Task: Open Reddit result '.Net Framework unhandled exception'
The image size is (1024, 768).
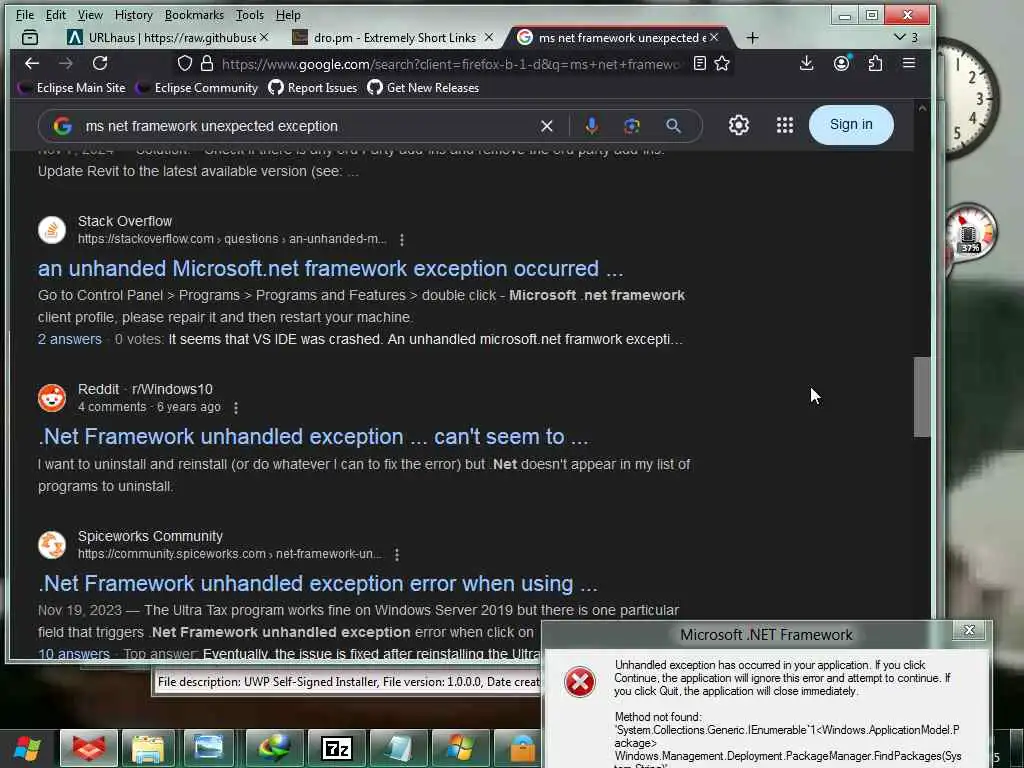Action: (x=313, y=436)
